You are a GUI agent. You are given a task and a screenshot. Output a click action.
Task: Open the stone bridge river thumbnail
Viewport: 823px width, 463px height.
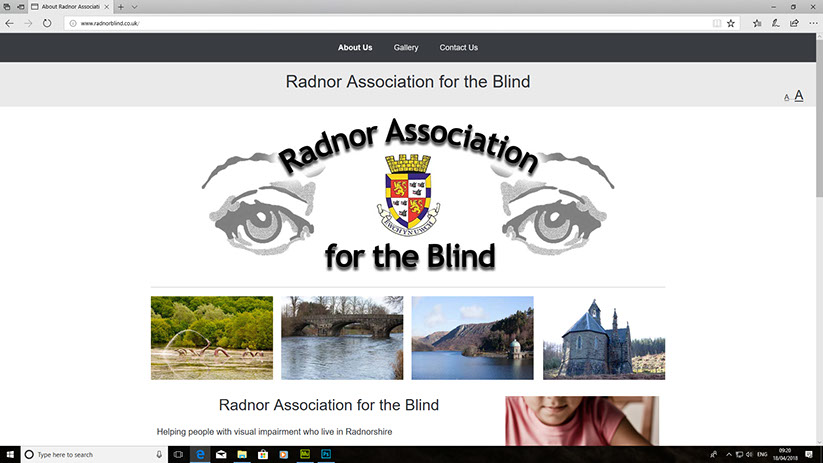342,338
